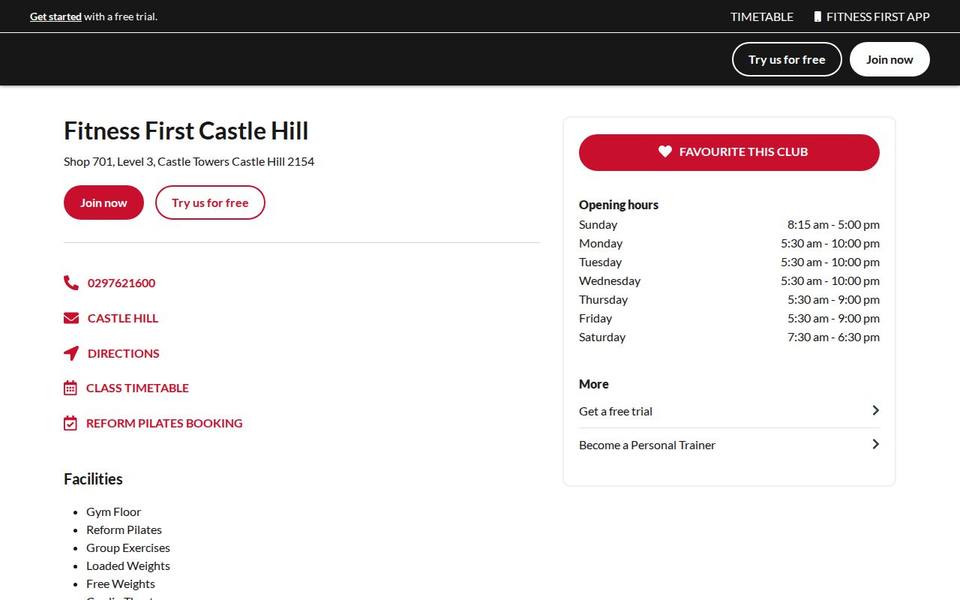
Task: Click the calendar icon beside CLASS TIMETABLE
Action: pos(70,388)
